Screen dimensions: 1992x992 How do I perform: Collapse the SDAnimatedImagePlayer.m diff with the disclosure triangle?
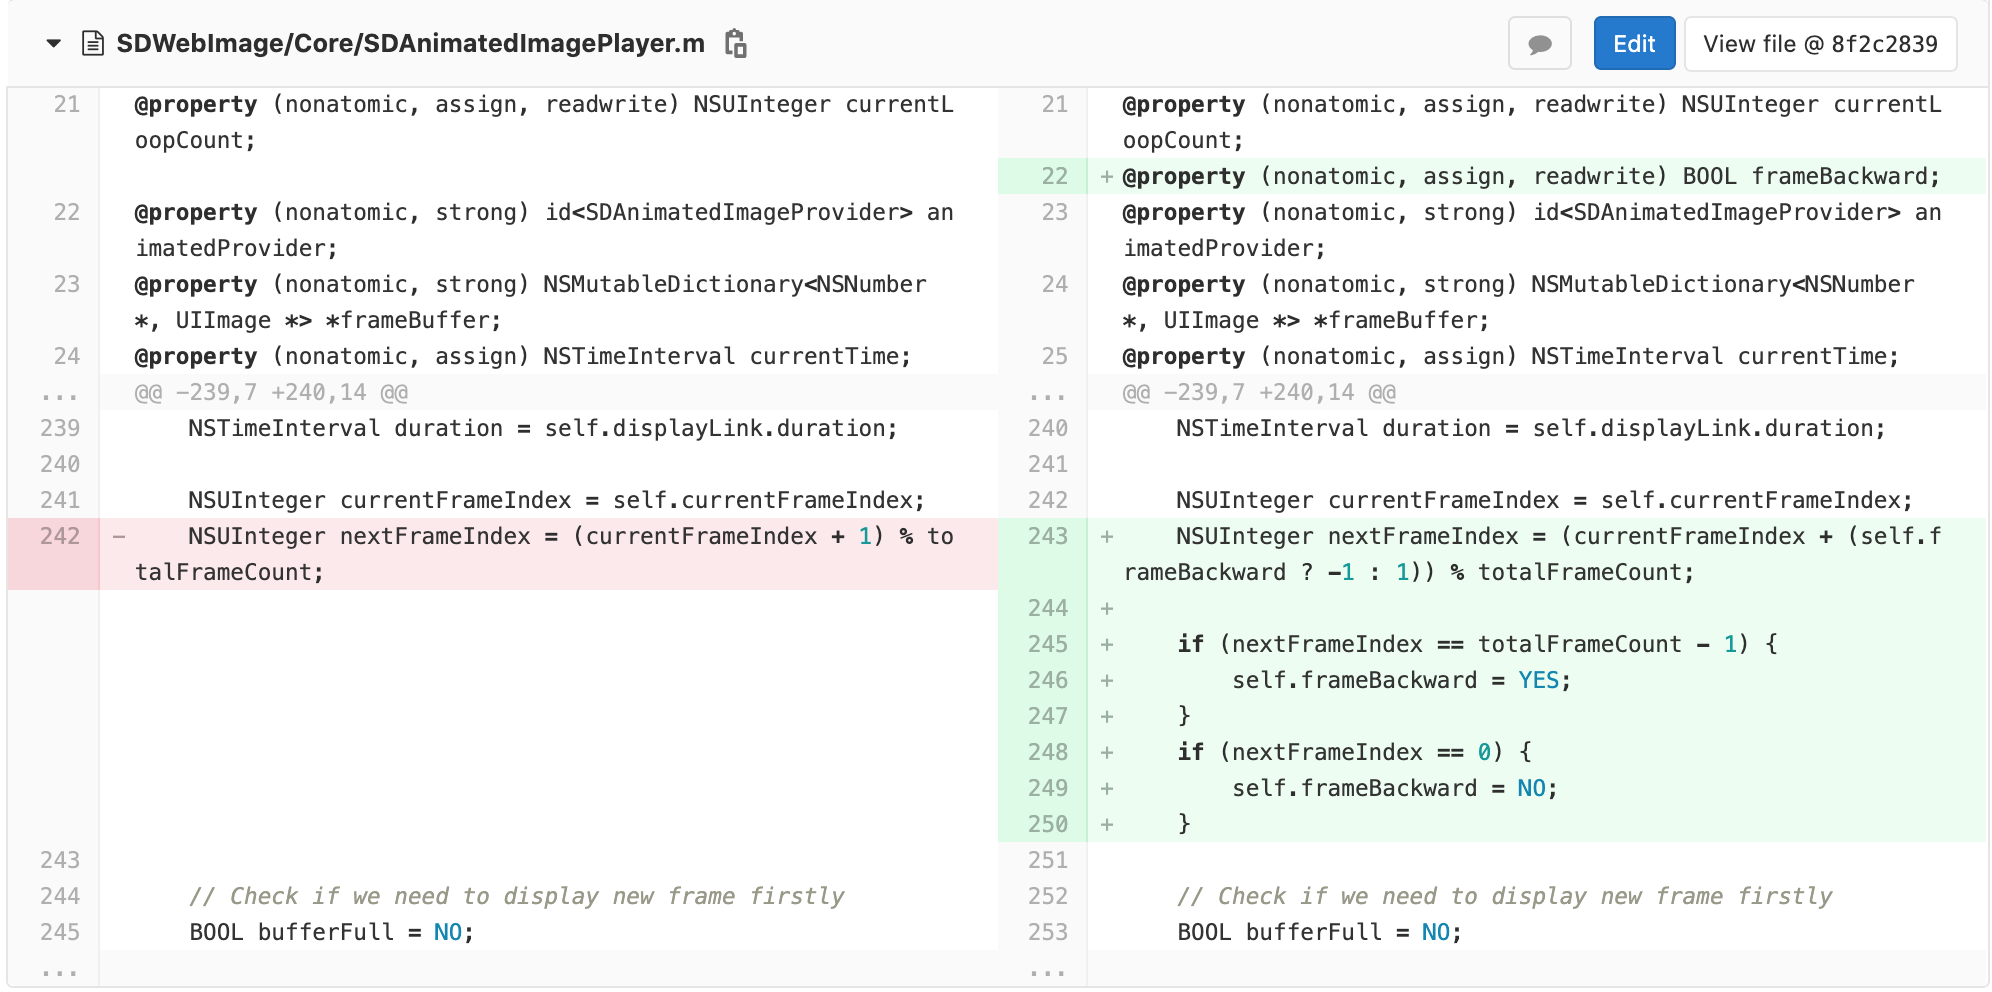click(52, 43)
